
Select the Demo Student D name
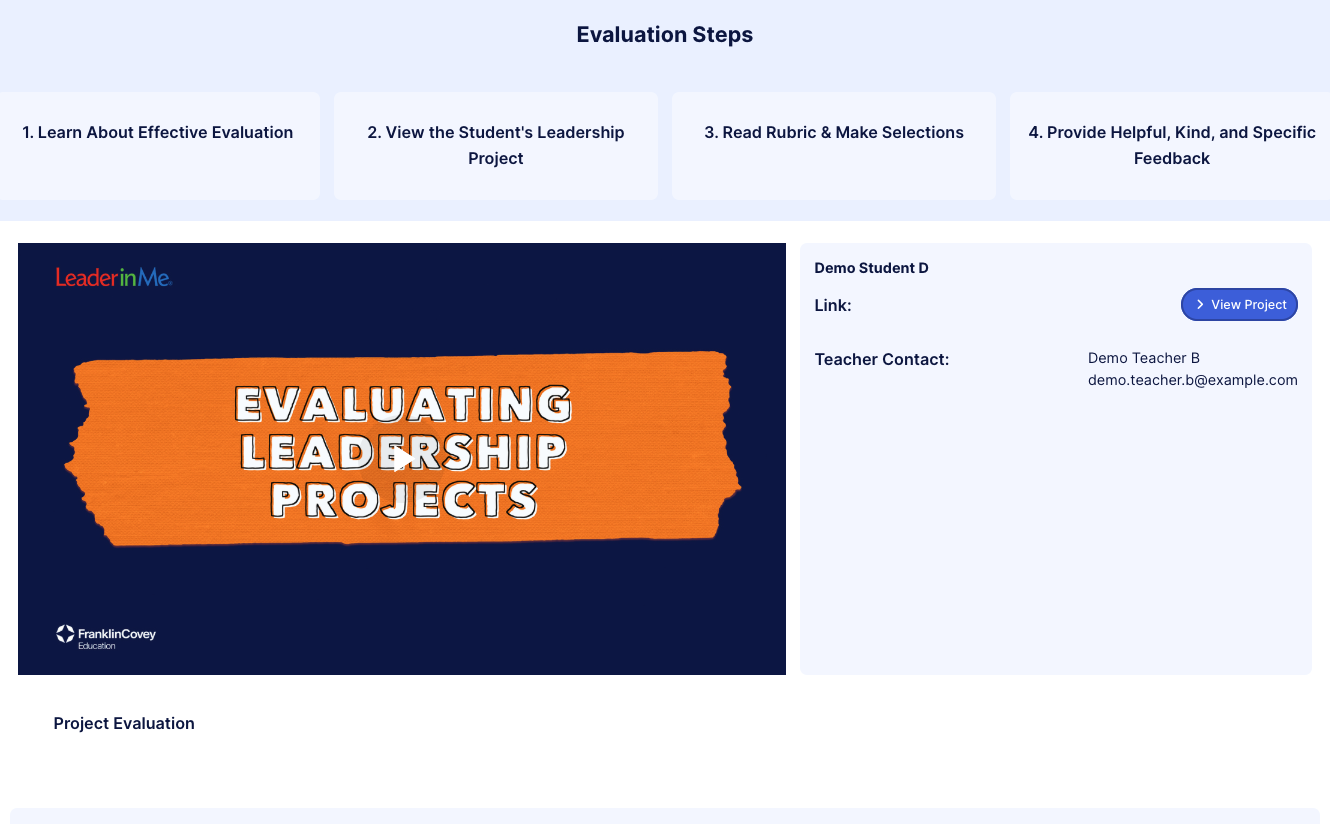(x=871, y=268)
